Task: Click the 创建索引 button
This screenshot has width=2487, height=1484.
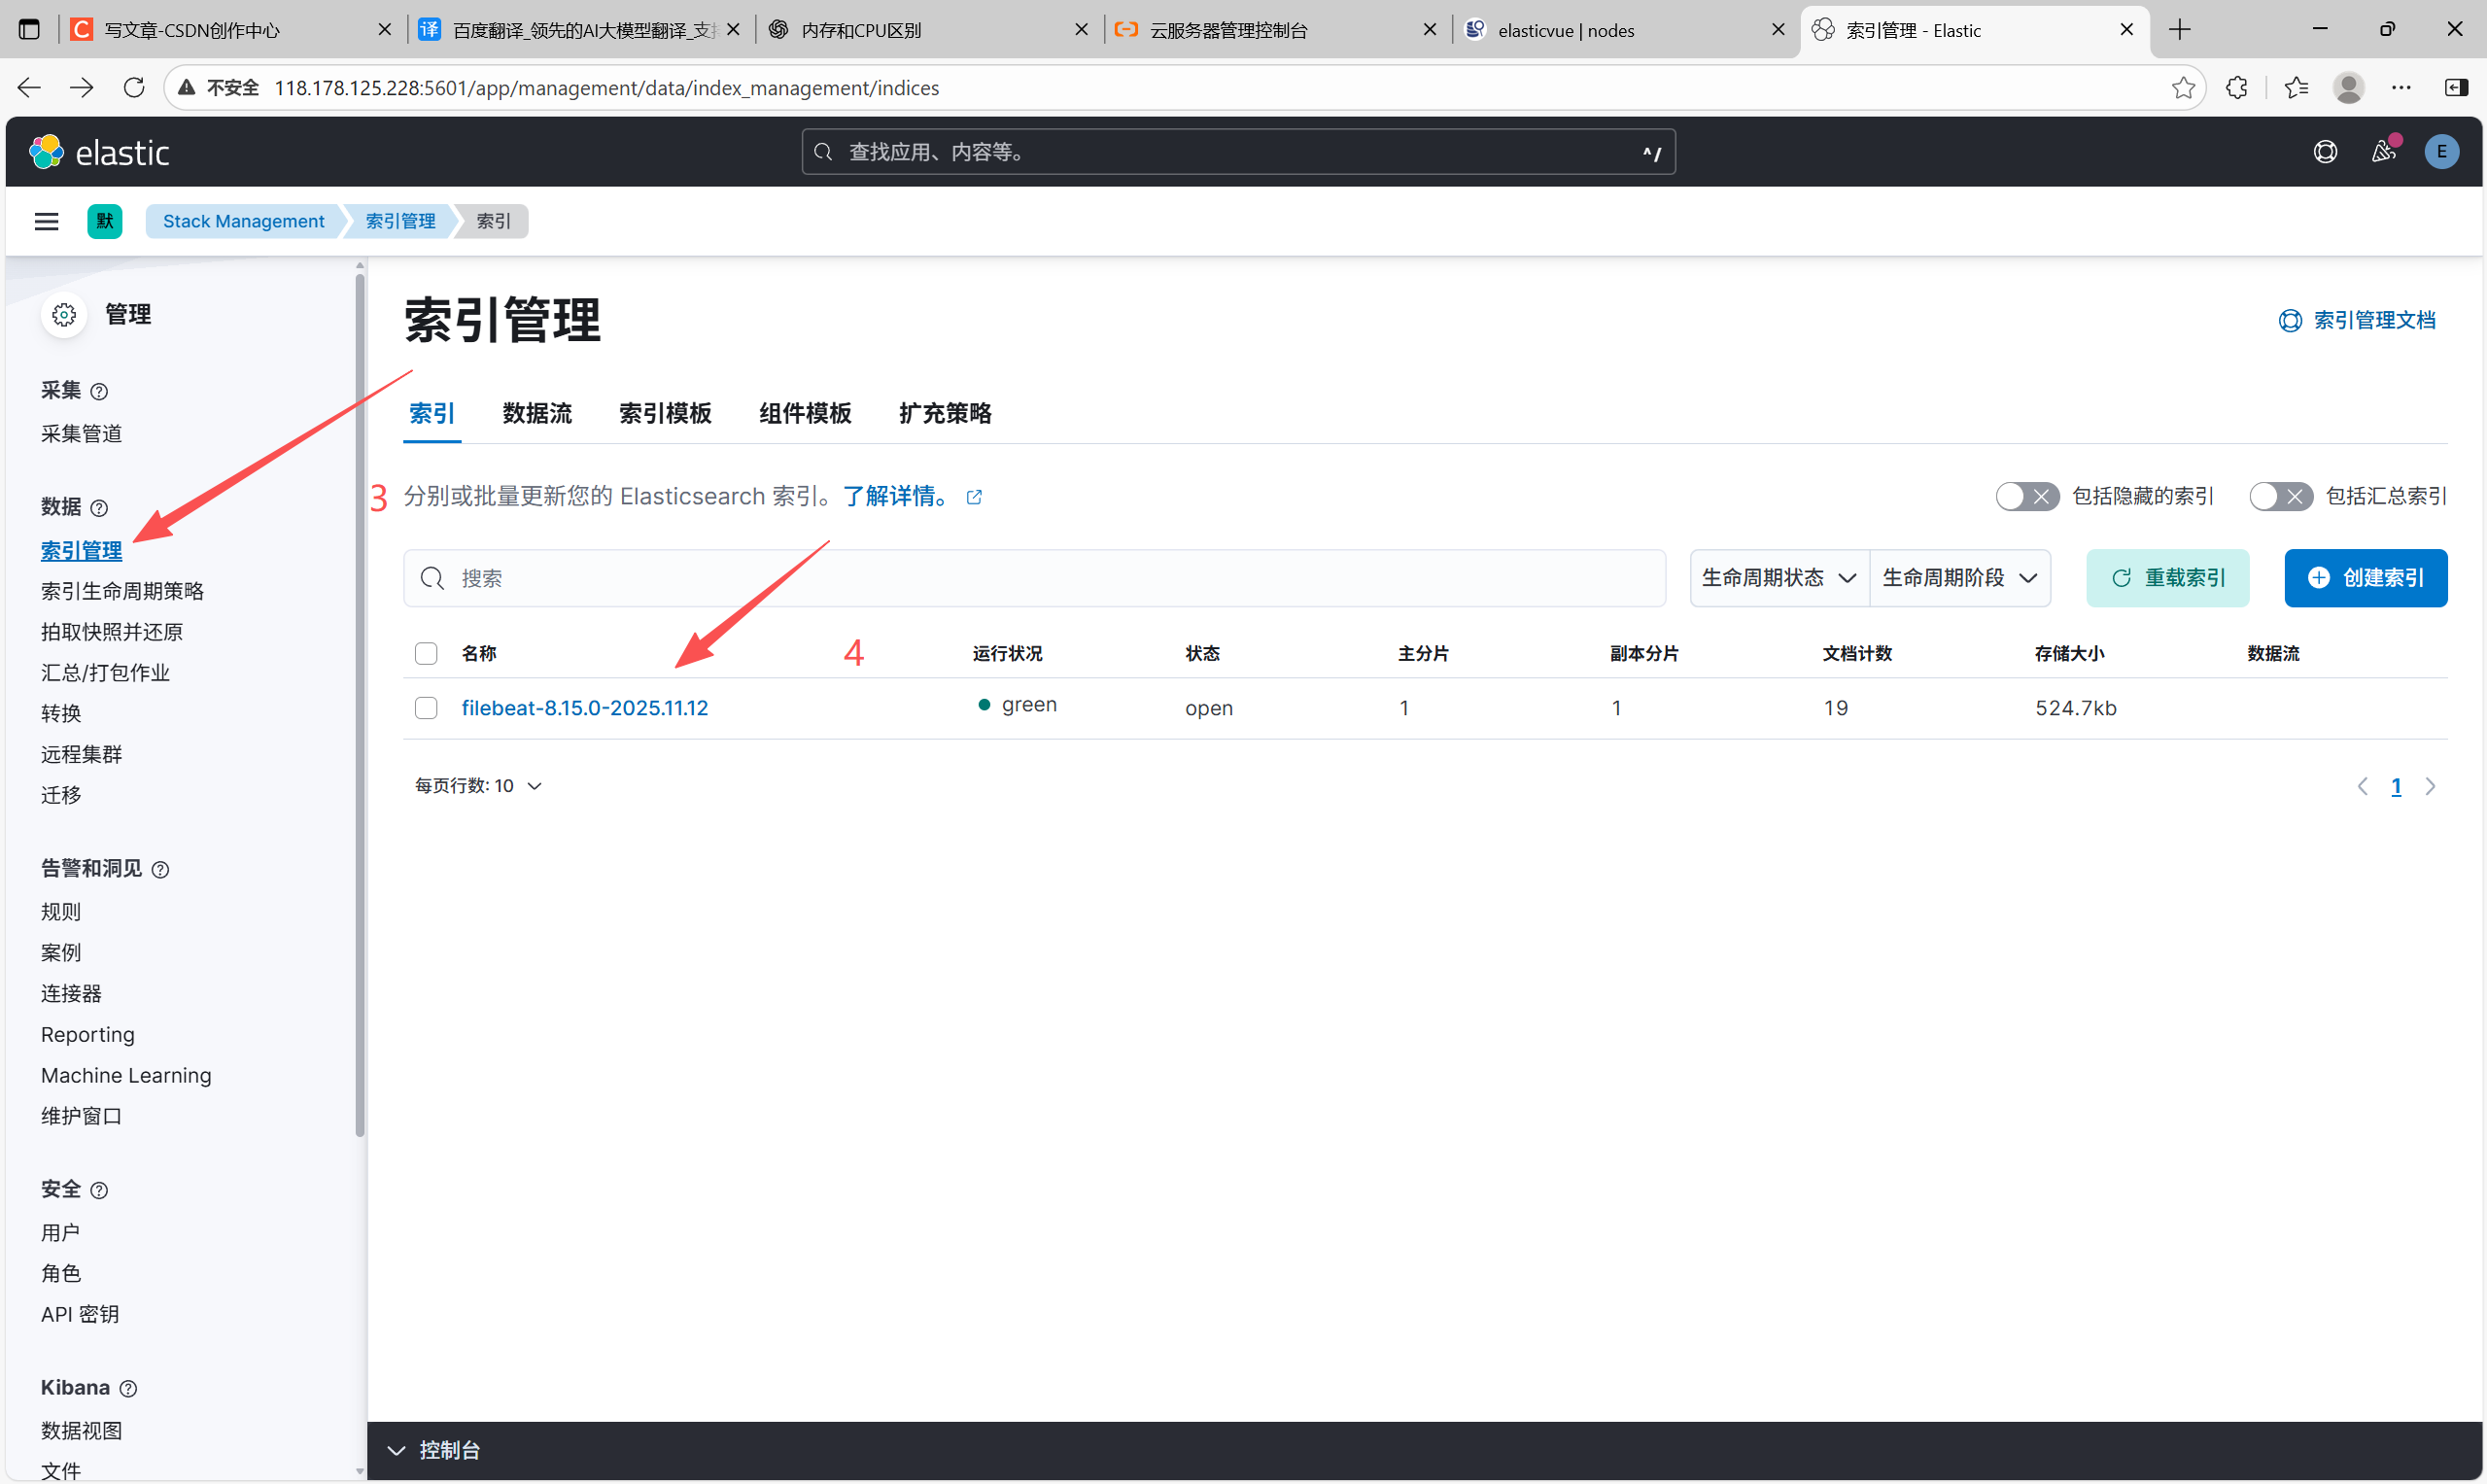Action: pos(2365,578)
